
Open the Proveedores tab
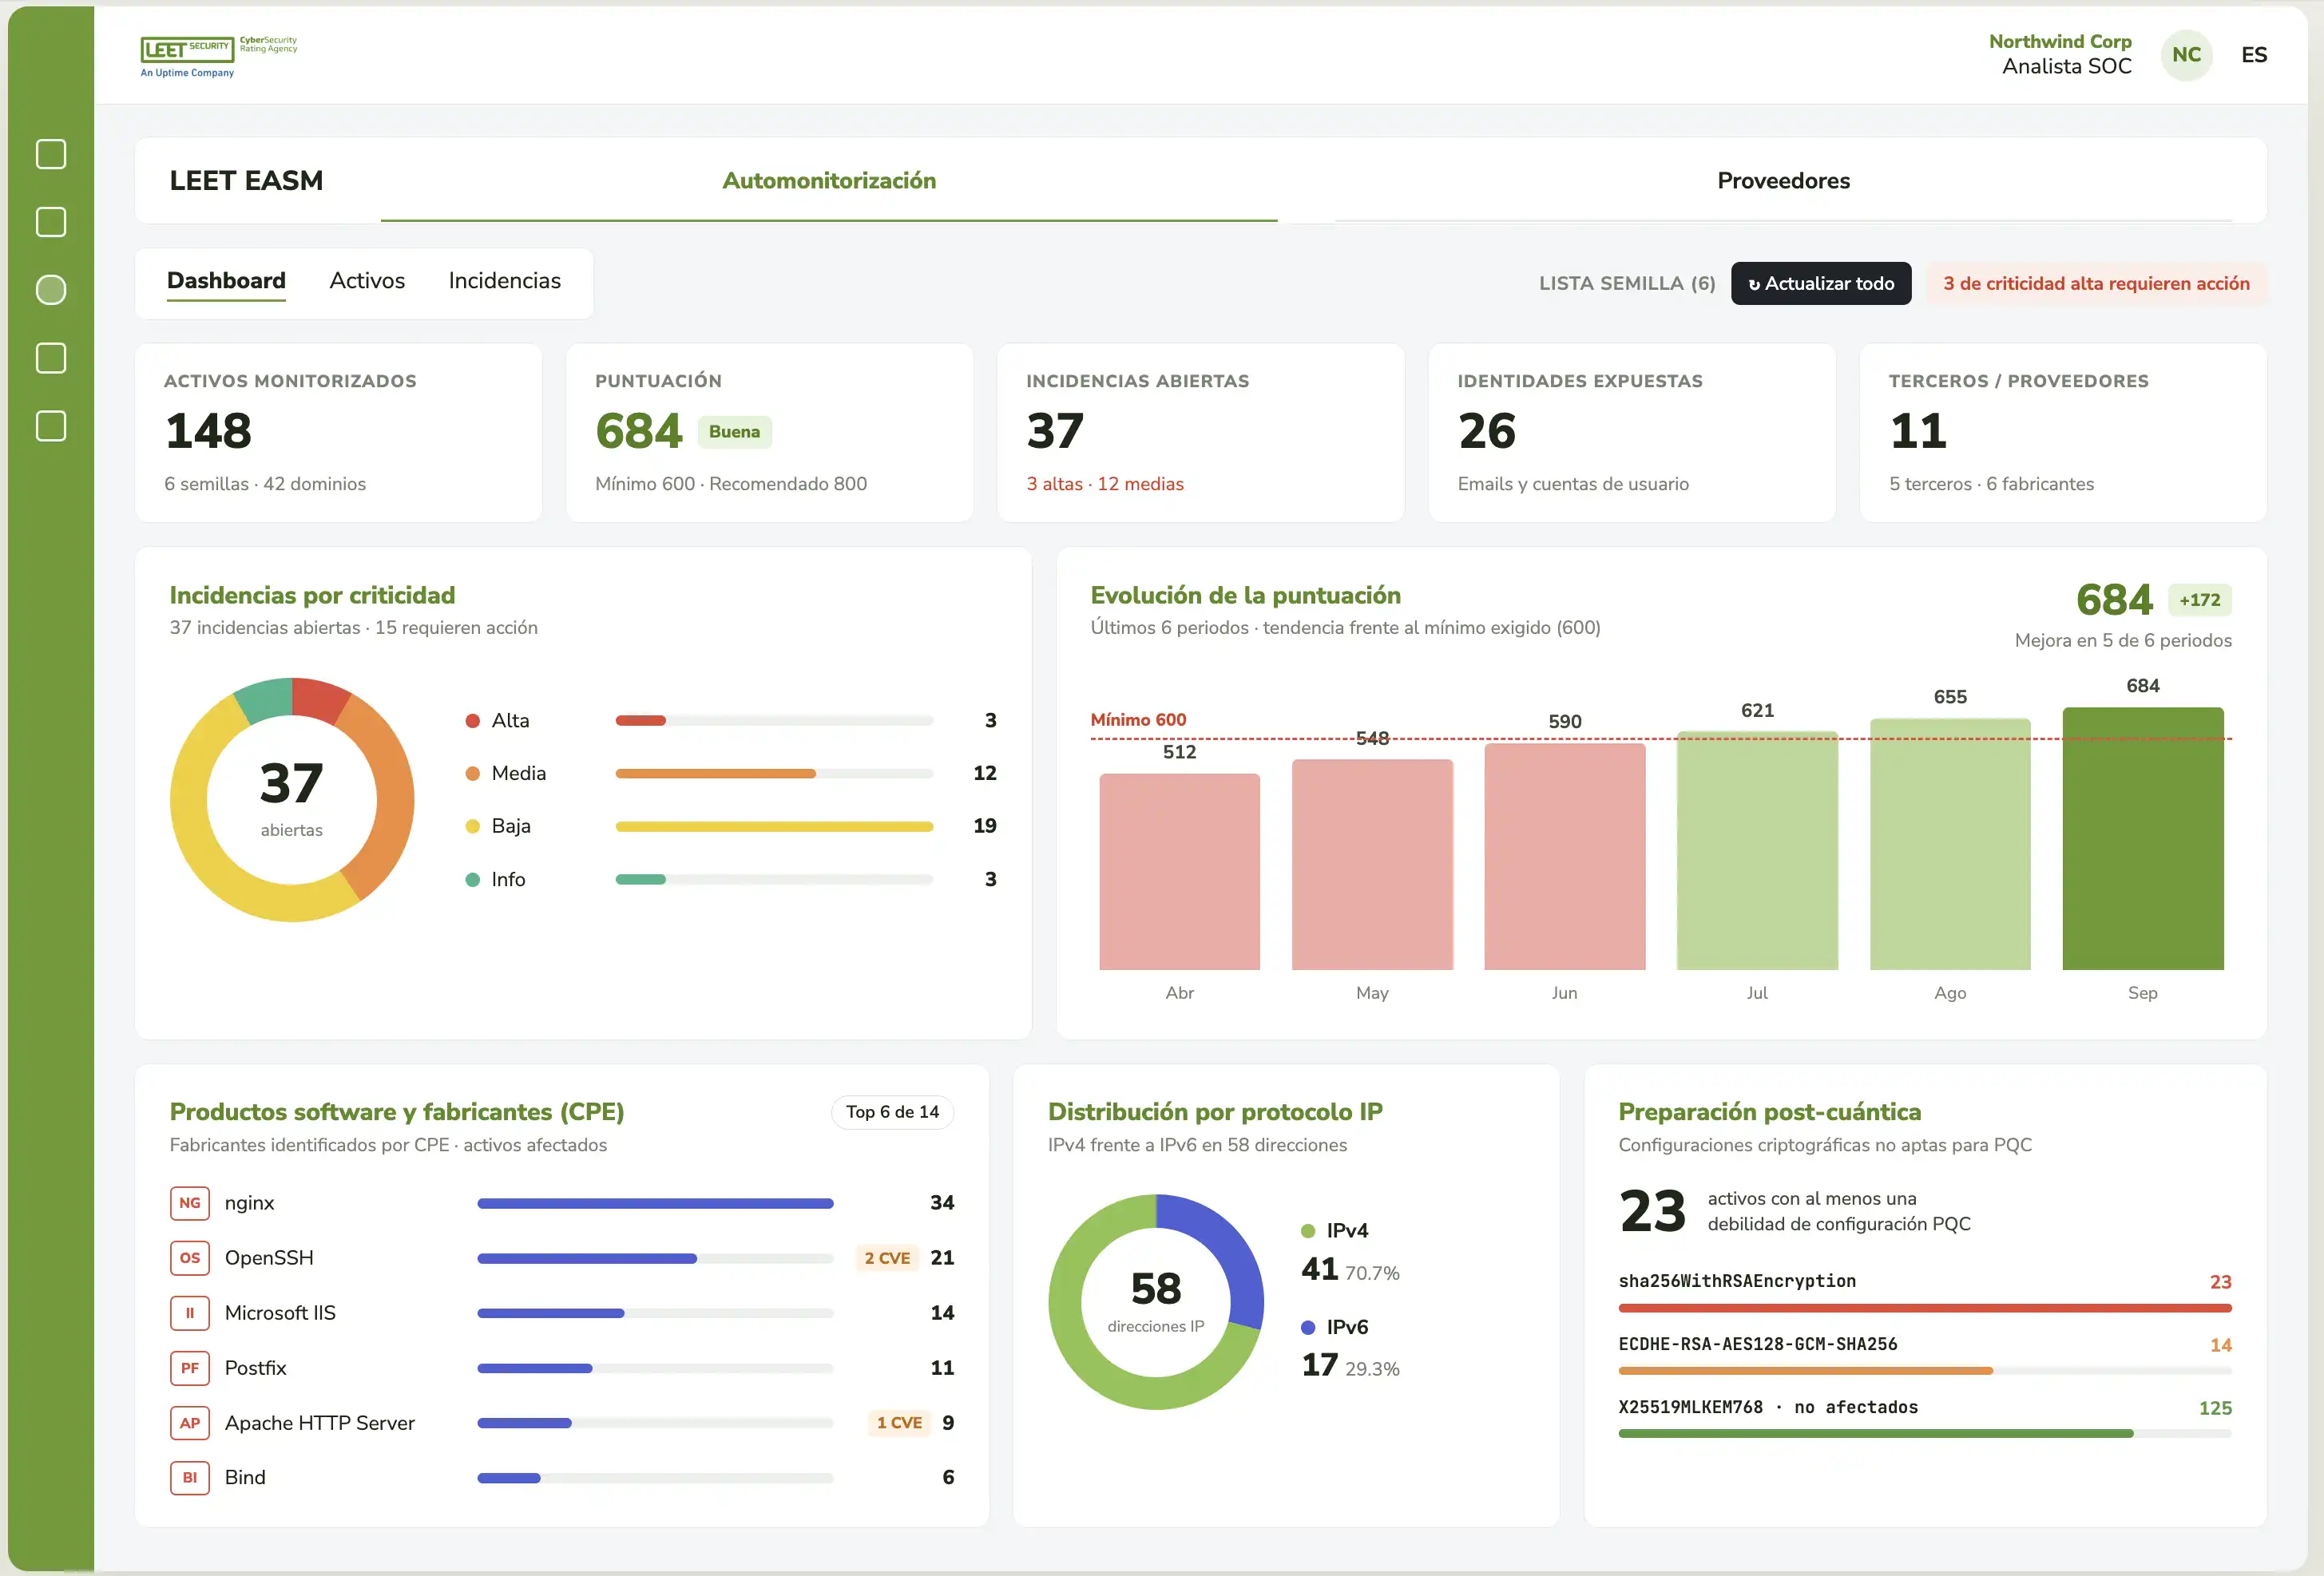1783,181
